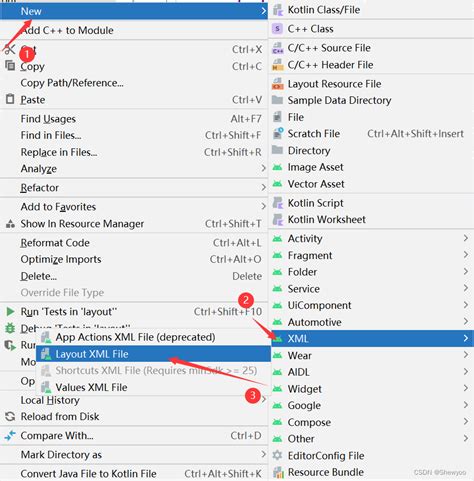Open the Compose submenu arrow

click(x=466, y=422)
